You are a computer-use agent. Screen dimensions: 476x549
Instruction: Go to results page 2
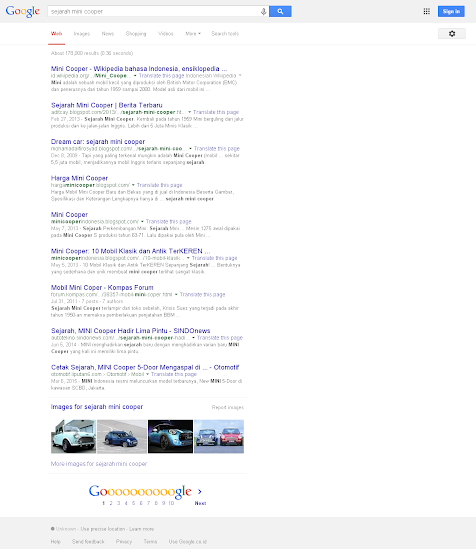(111, 503)
